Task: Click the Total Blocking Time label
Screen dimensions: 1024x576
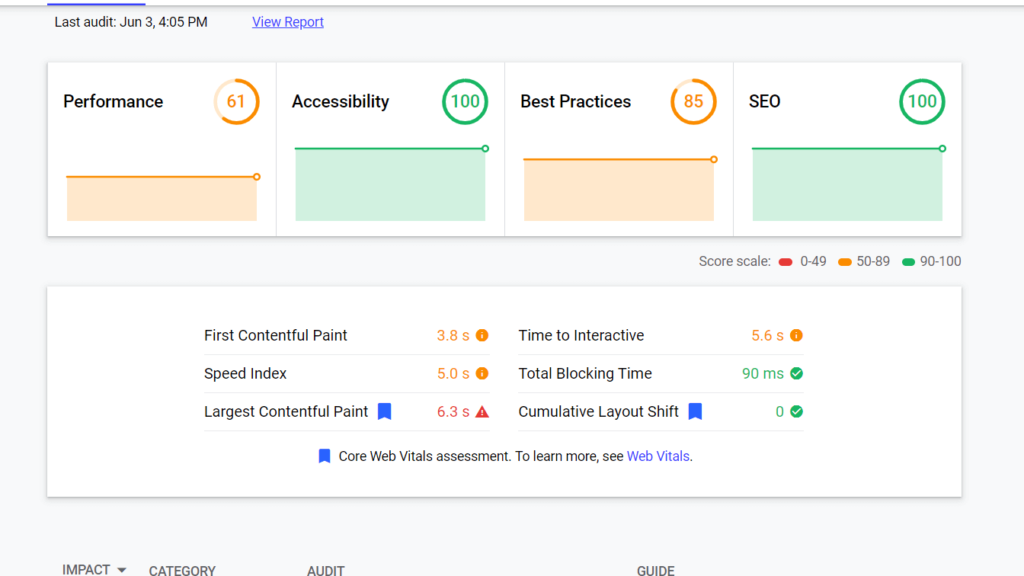Action: 585,373
